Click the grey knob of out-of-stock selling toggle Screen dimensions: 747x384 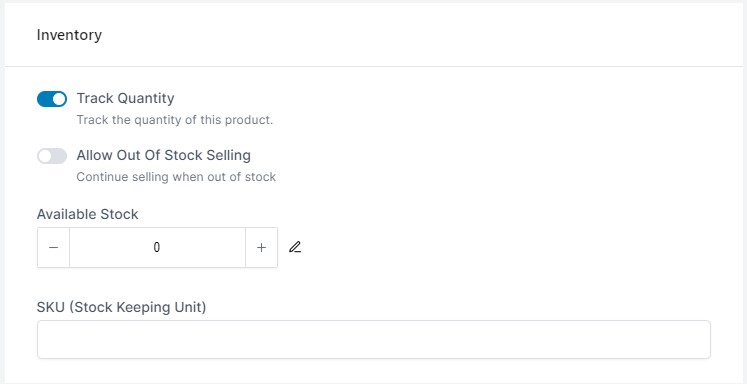[x=45, y=156]
